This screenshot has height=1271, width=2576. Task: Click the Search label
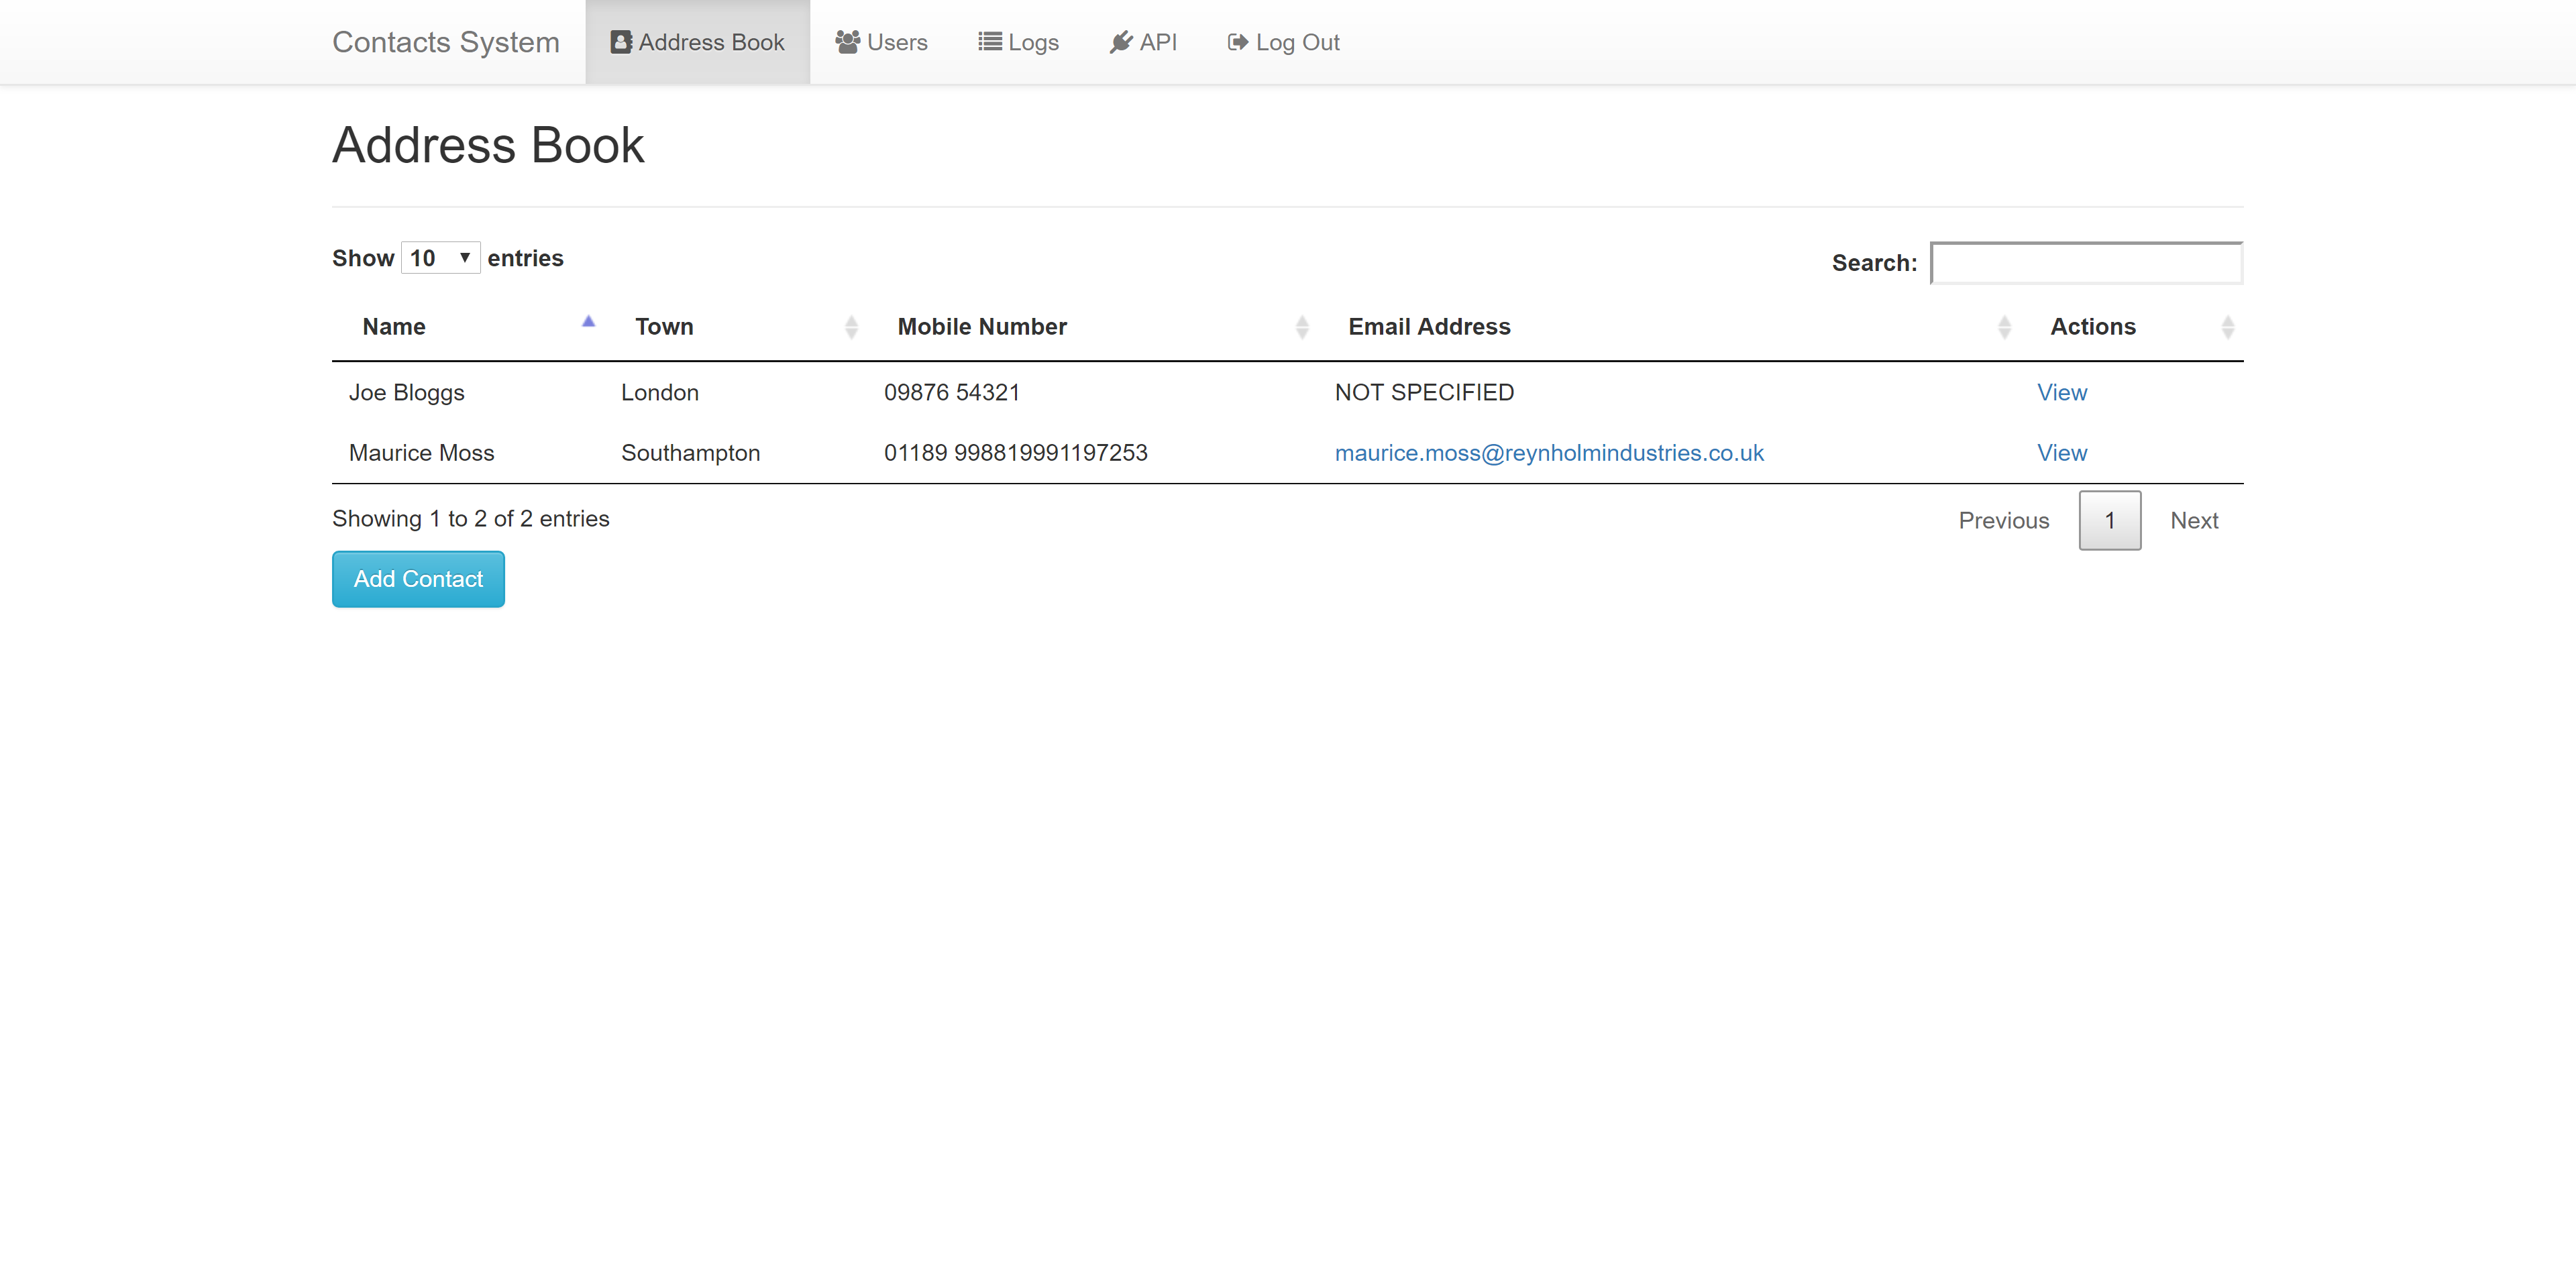(1875, 263)
